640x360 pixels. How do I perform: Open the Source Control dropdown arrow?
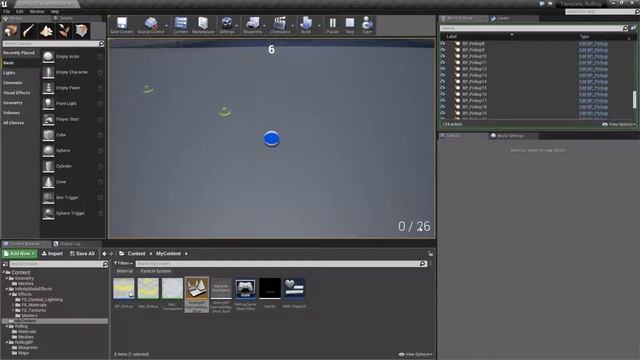[167, 25]
